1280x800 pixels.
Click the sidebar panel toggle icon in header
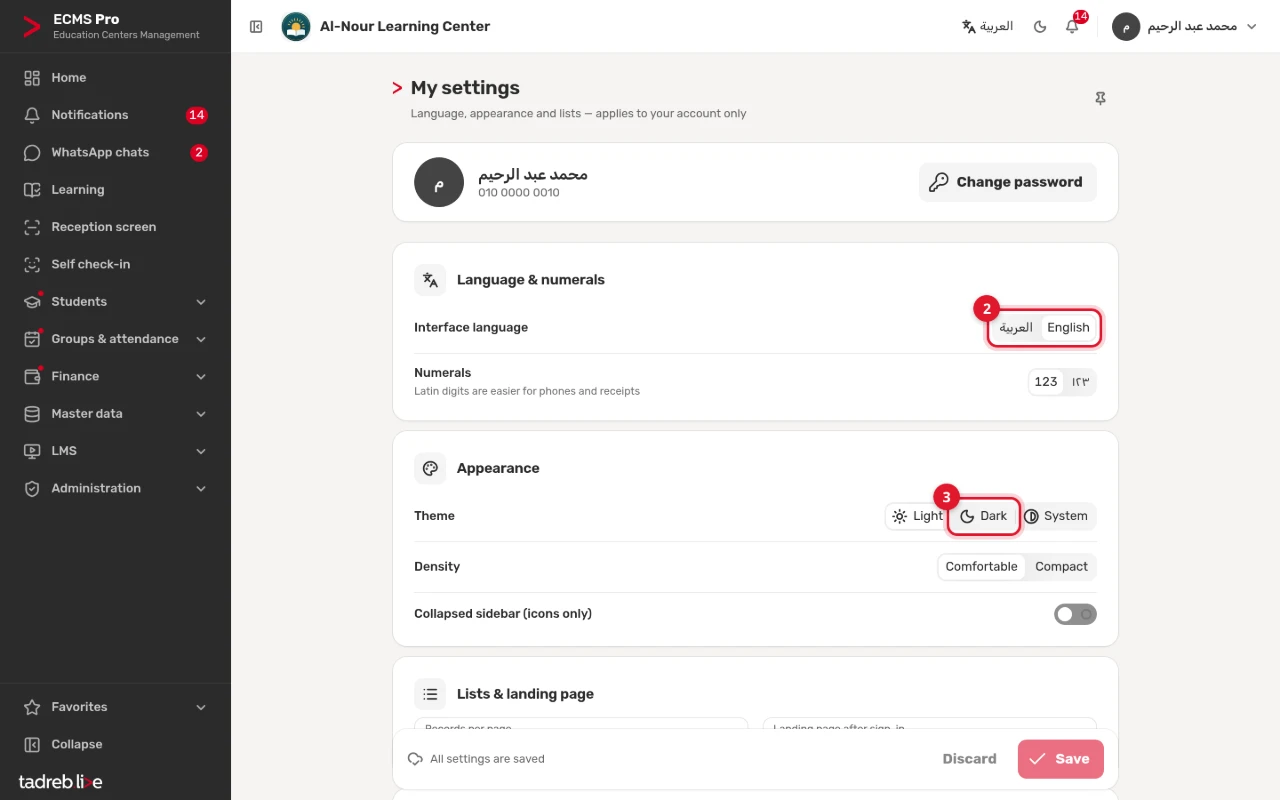[x=256, y=27]
